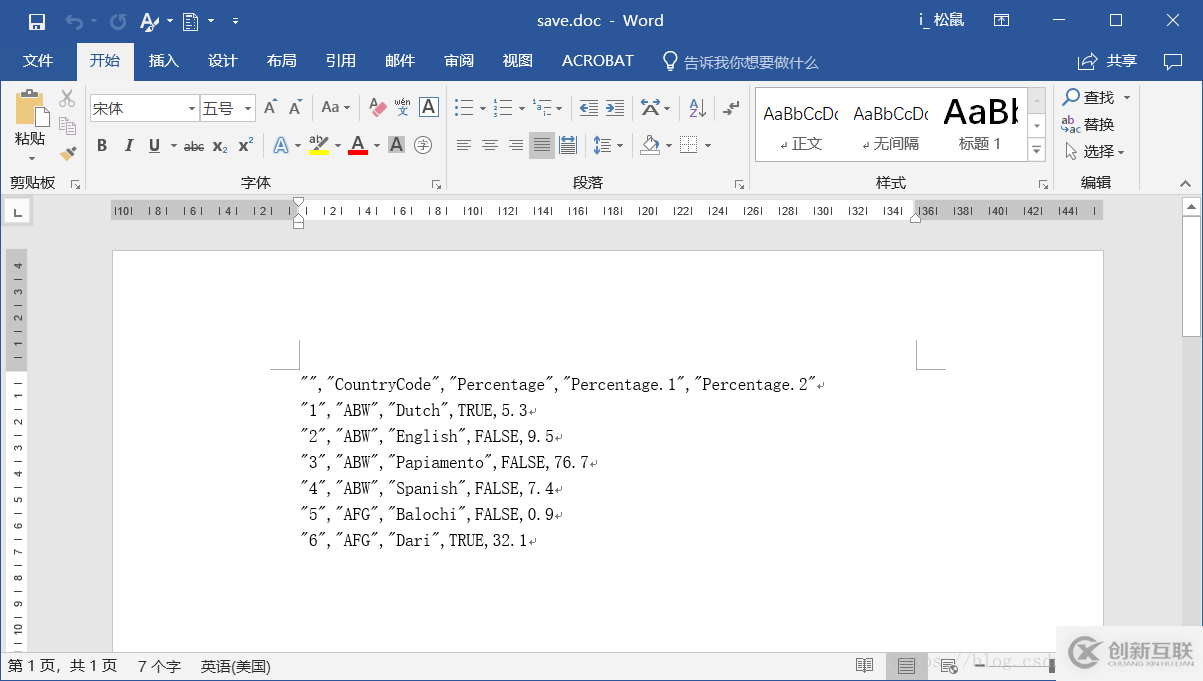The height and width of the screenshot is (681, 1203).
Task: Click the Paste clipboard icon
Action: (31, 108)
